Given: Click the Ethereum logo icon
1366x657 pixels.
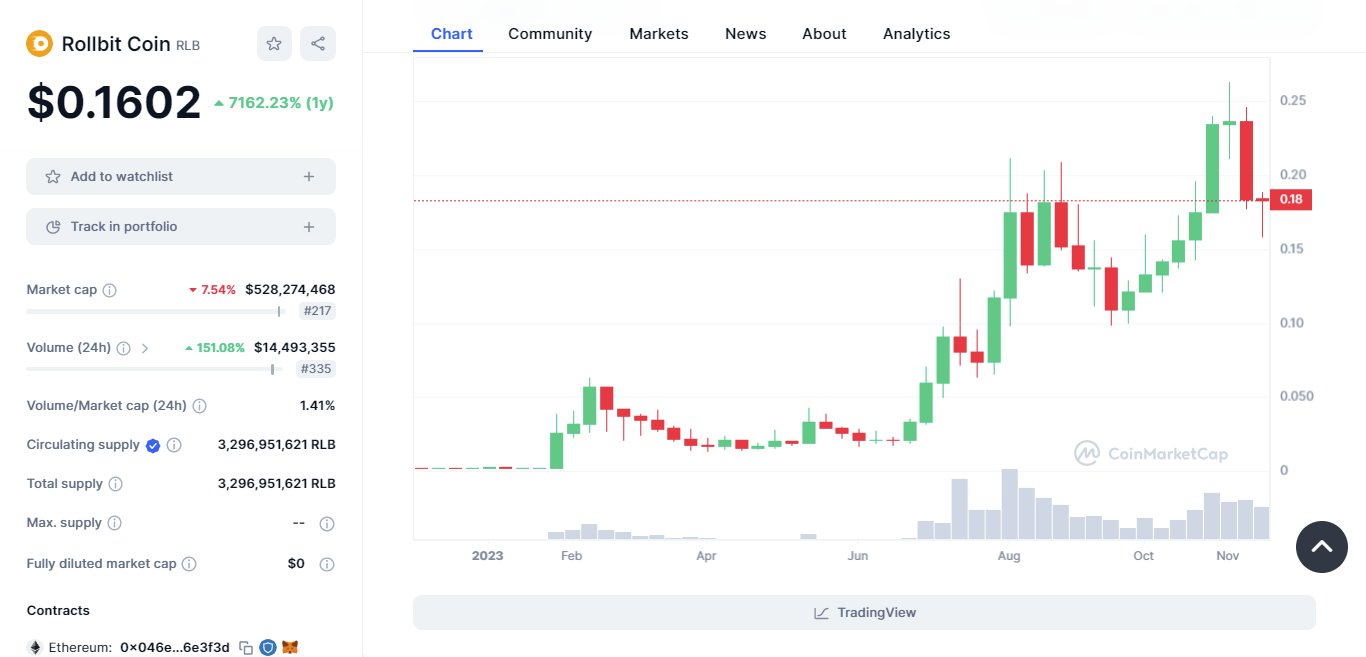Looking at the screenshot, I should 35,648.
